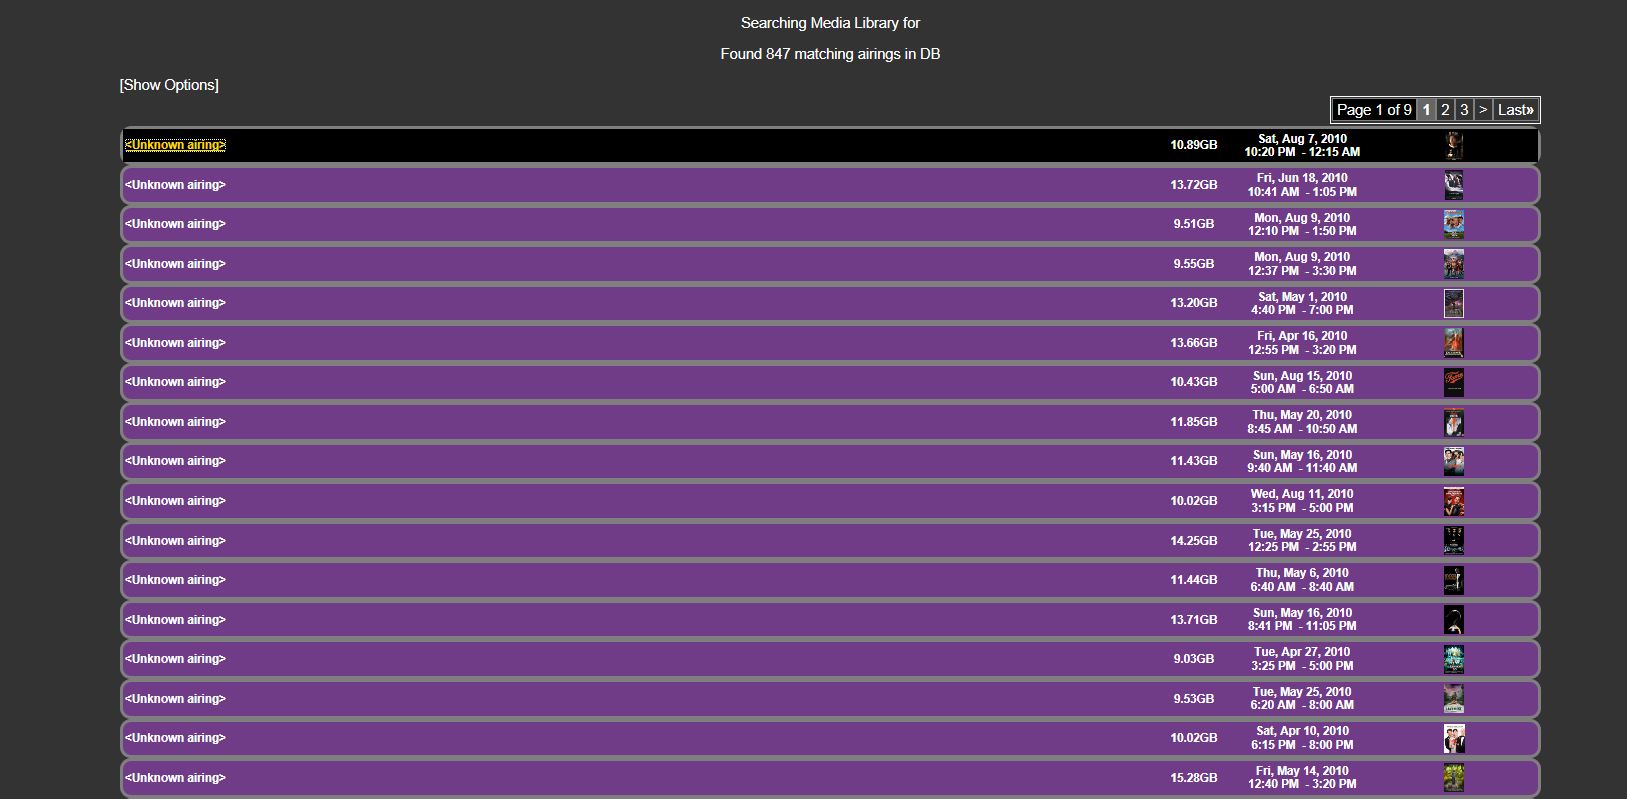This screenshot has width=1627, height=799.
Task: Go to page 2 of results
Action: point(1445,110)
